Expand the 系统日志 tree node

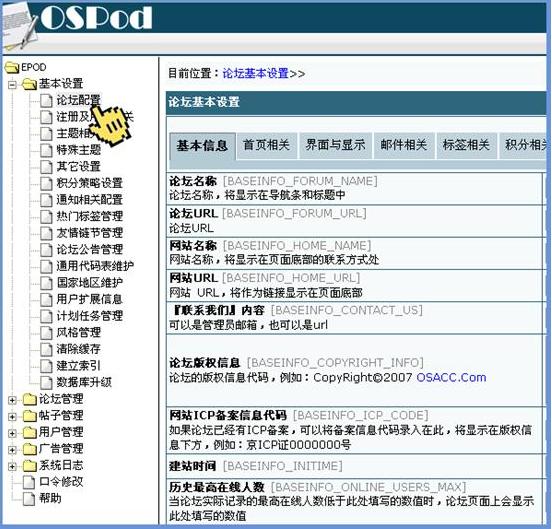click(x=12, y=466)
